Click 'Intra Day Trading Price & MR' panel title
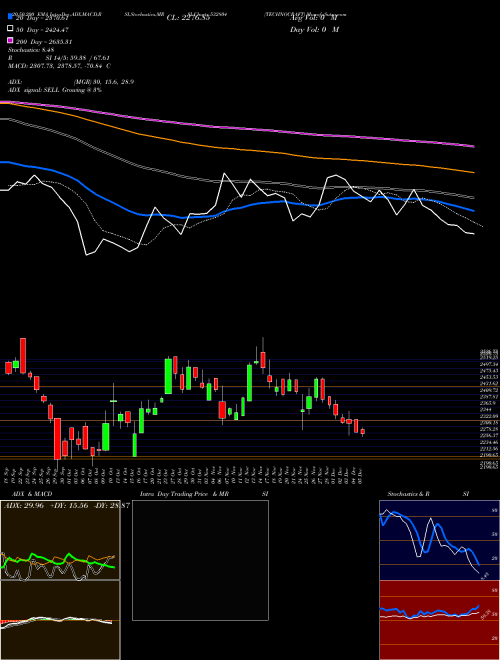The width and height of the screenshot is (500, 660). pyautogui.click(x=184, y=494)
